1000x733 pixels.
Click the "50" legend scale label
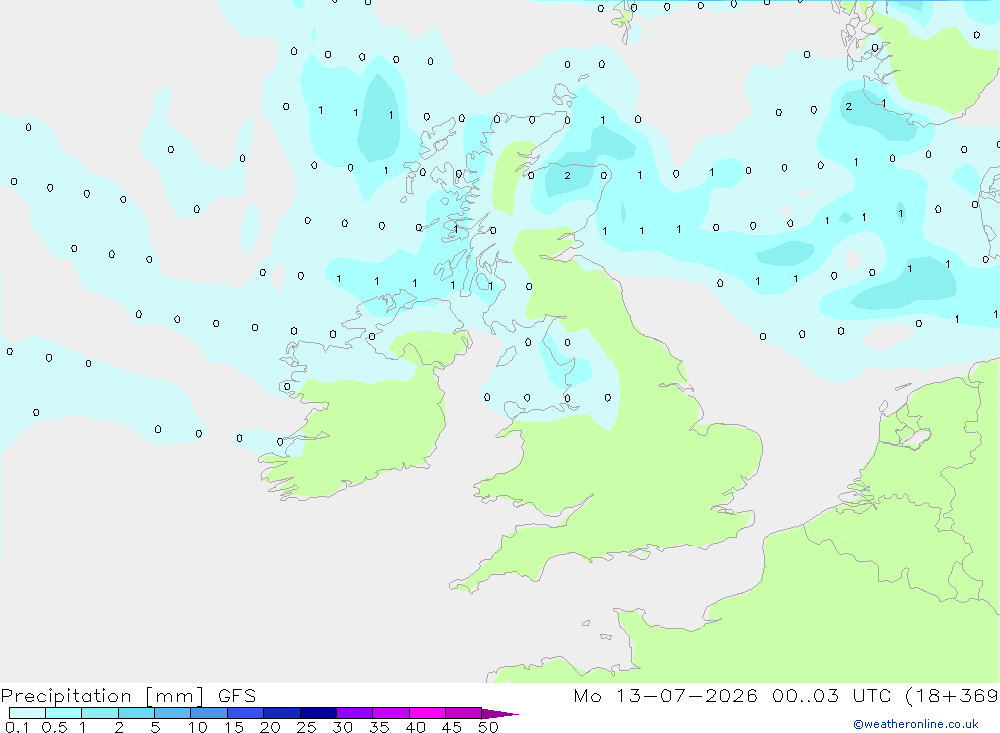[x=489, y=727]
